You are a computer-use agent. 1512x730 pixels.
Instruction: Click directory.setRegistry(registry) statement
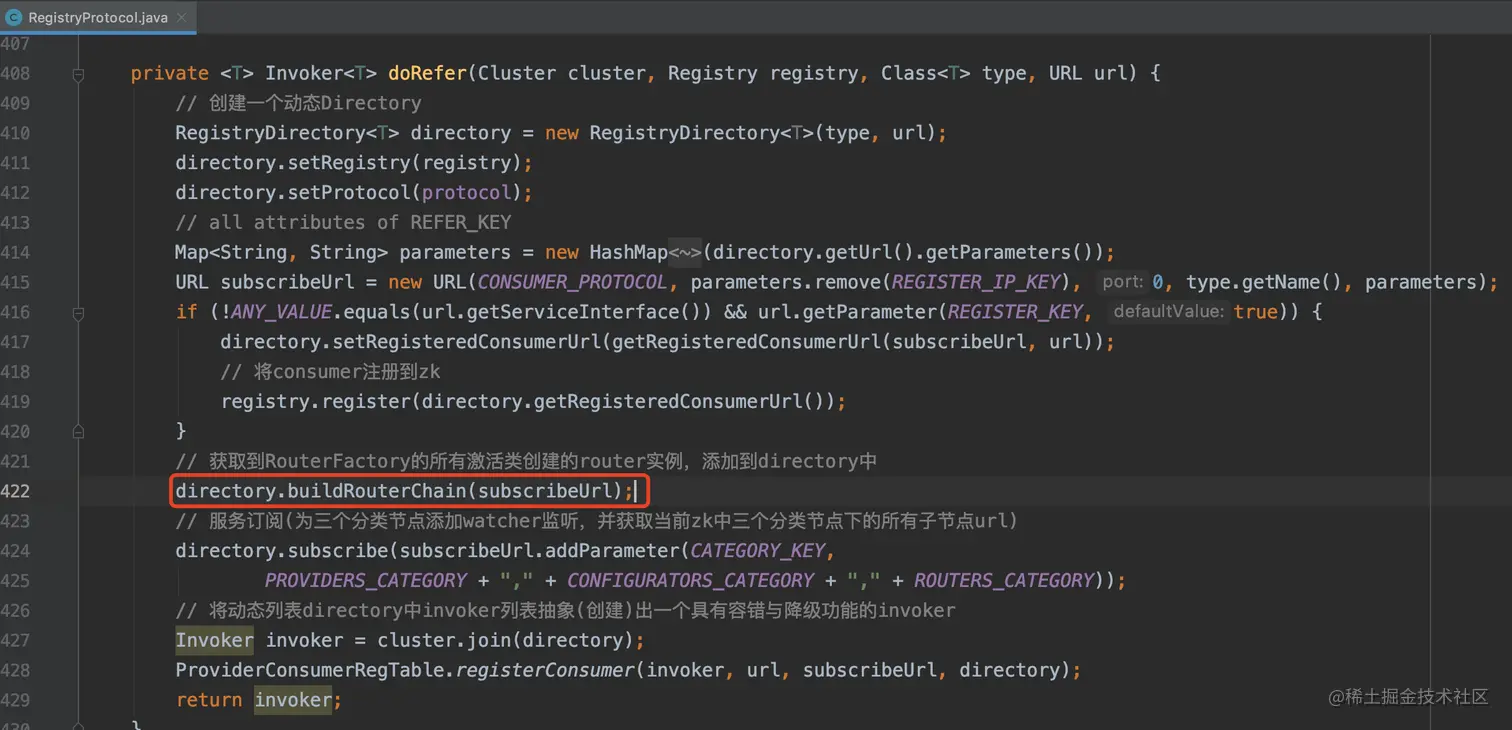tap(354, 163)
